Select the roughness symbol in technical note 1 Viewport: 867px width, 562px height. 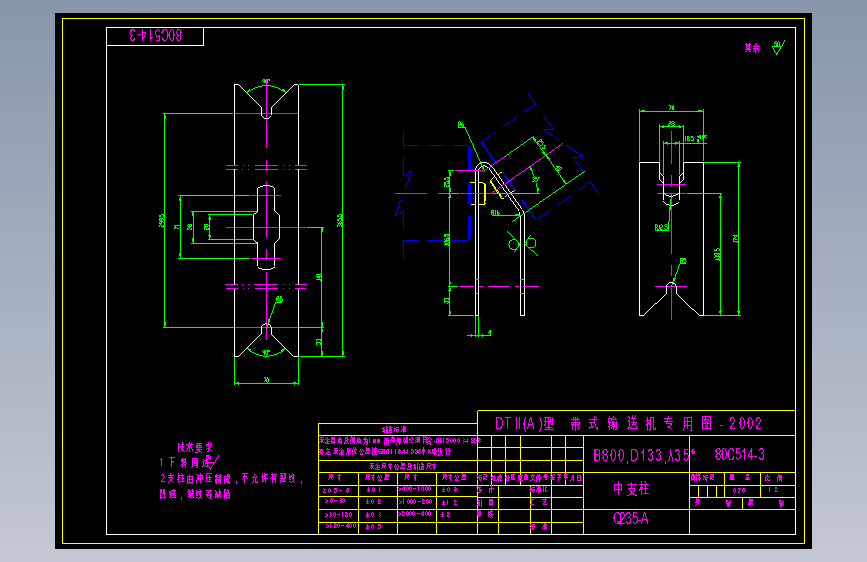[212, 462]
